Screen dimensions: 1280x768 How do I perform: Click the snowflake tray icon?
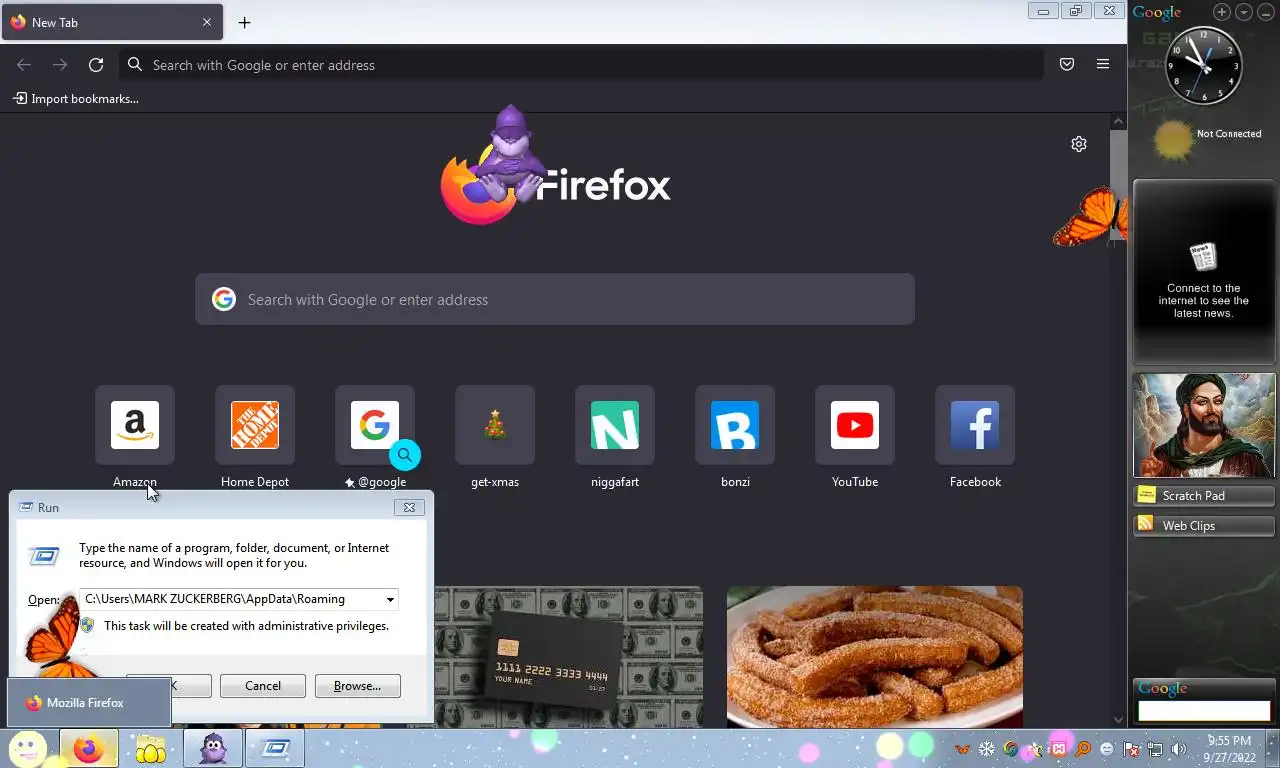click(x=987, y=749)
